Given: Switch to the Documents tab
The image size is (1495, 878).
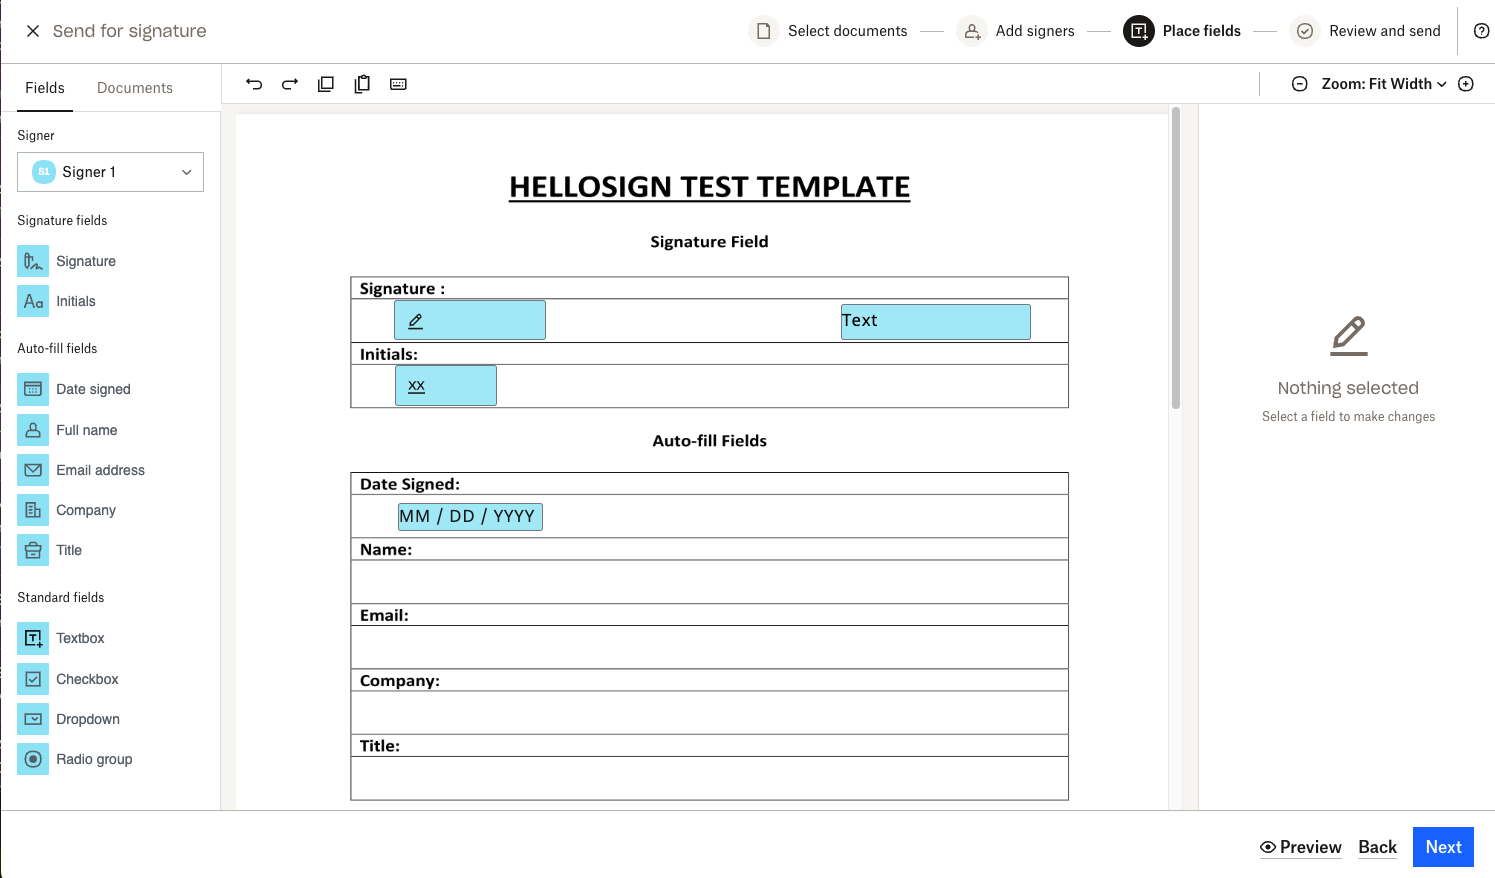Looking at the screenshot, I should tap(135, 88).
